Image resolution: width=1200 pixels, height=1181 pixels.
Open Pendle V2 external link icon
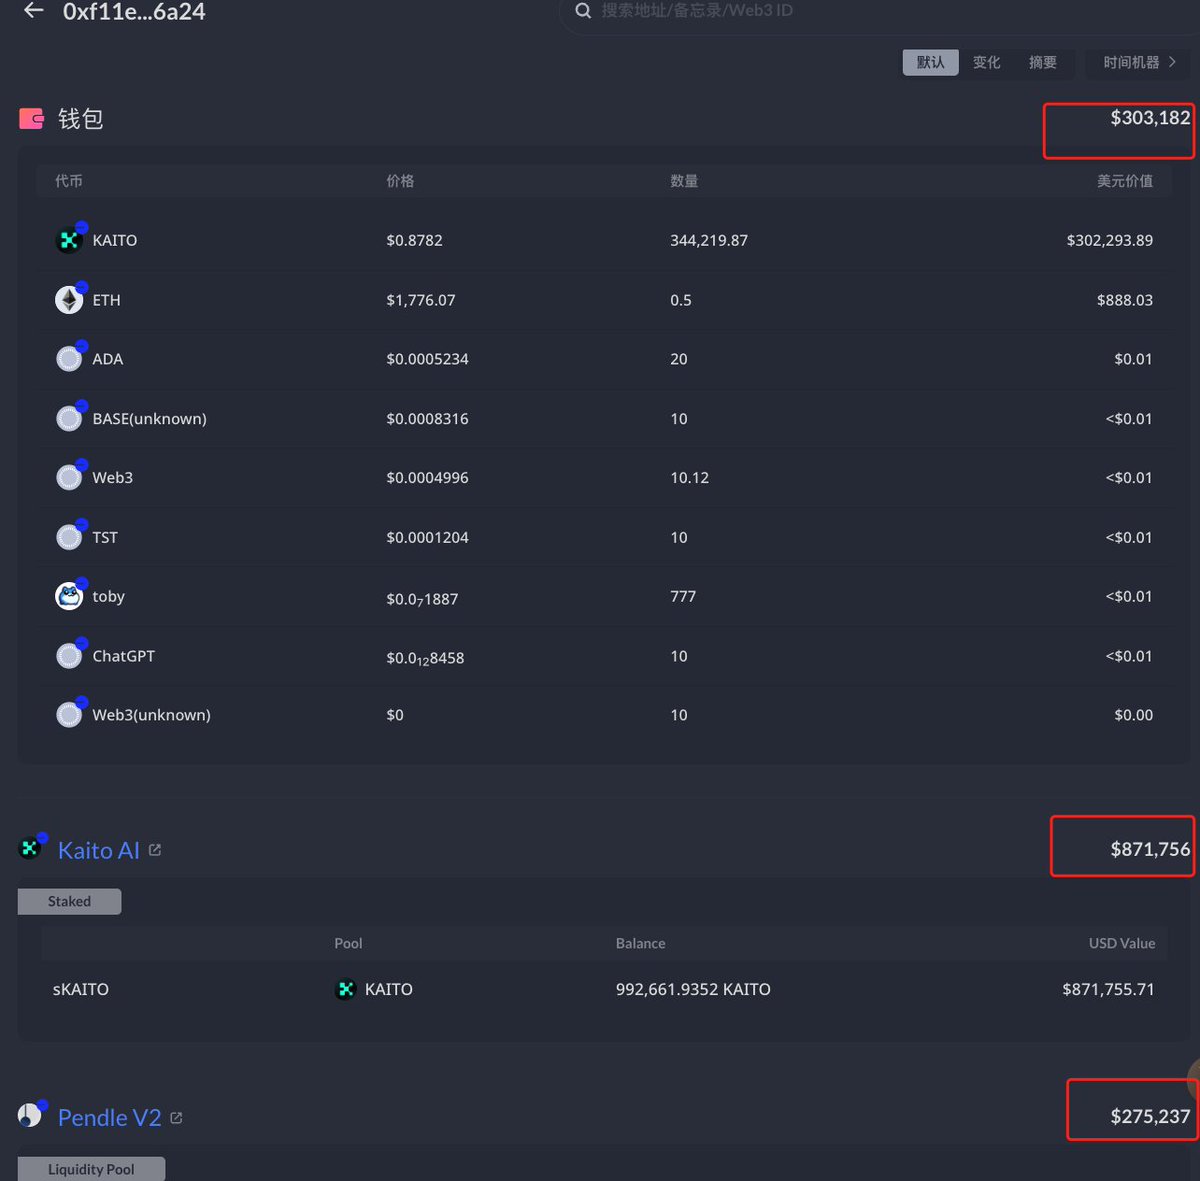pyautogui.click(x=176, y=1118)
